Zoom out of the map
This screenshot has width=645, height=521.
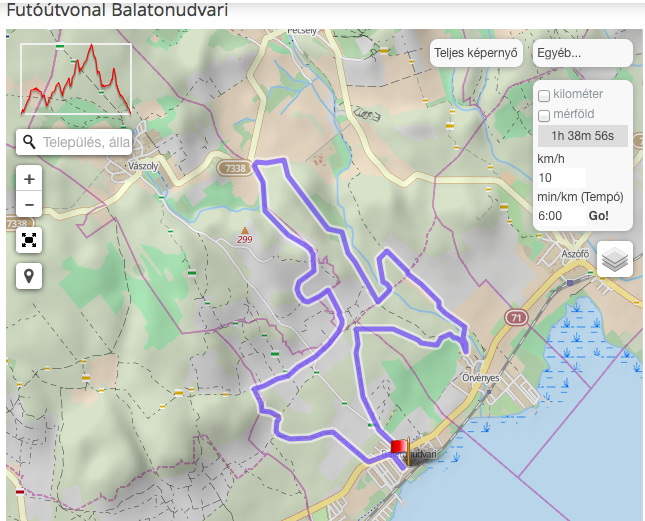pos(29,204)
